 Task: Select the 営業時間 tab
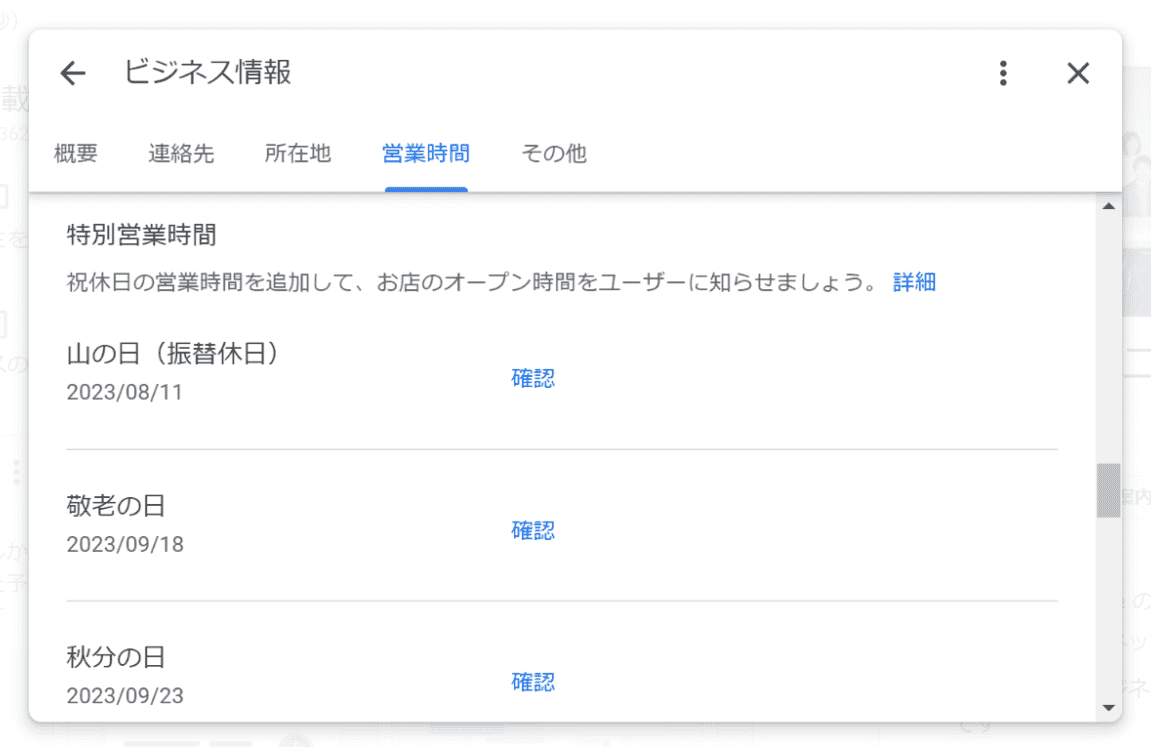[426, 153]
